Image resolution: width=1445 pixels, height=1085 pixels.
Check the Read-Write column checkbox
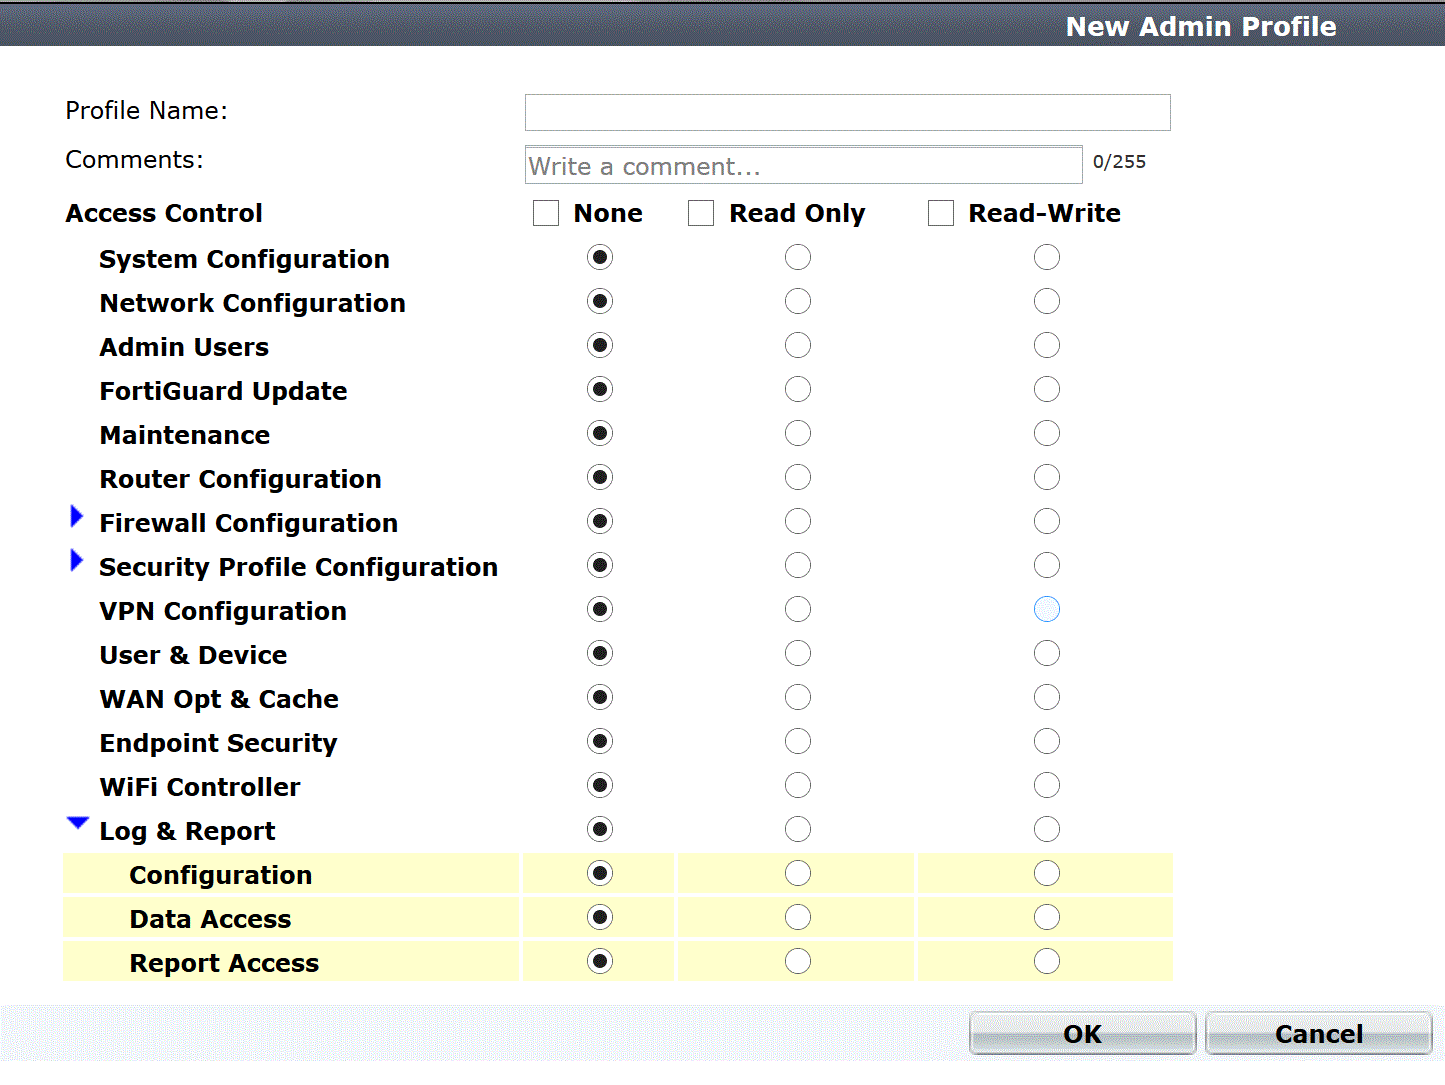coord(941,213)
